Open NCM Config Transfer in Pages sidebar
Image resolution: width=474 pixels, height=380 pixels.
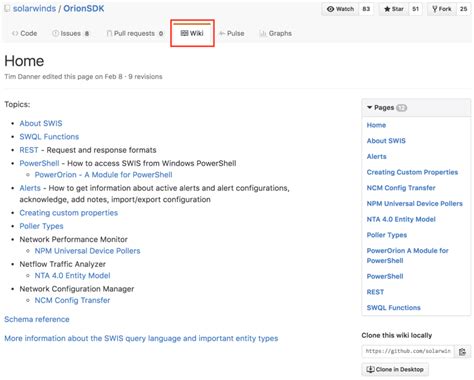pyautogui.click(x=401, y=188)
